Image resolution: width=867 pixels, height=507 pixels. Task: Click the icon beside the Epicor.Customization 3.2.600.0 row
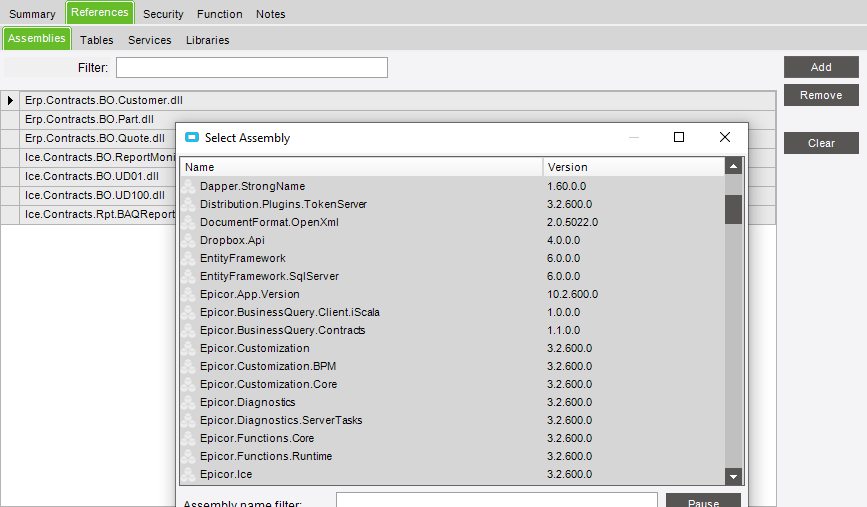click(189, 348)
